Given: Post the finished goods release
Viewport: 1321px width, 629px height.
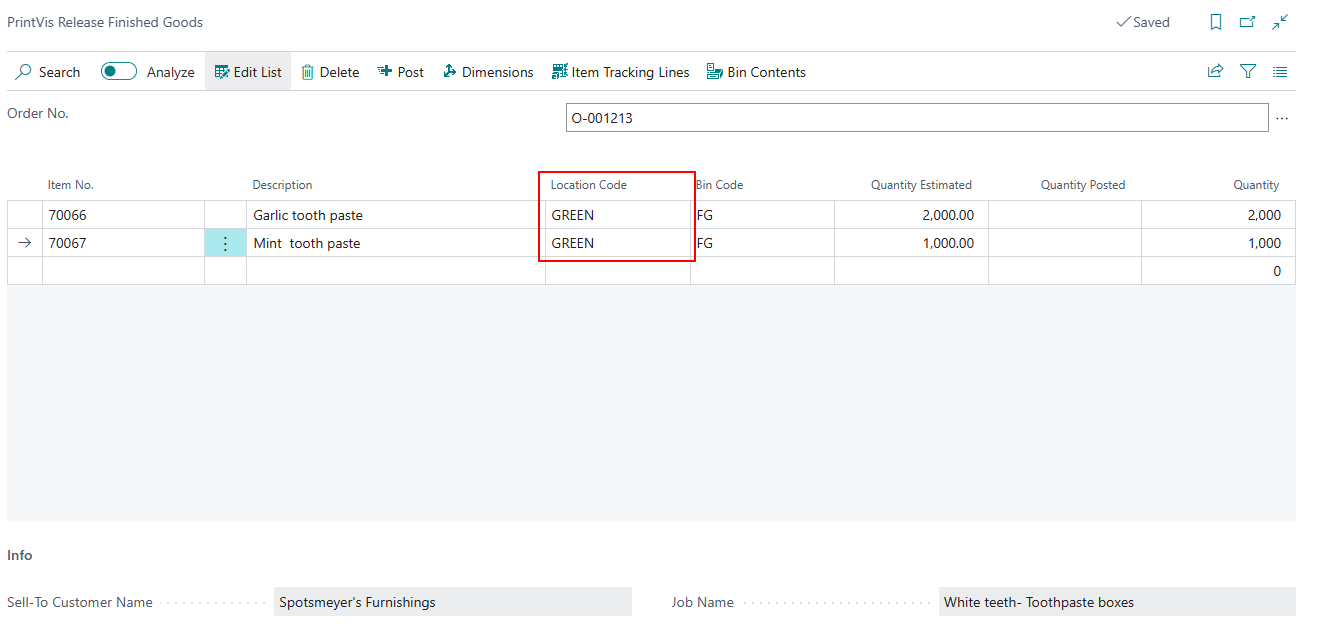Looking at the screenshot, I should pyautogui.click(x=400, y=72).
